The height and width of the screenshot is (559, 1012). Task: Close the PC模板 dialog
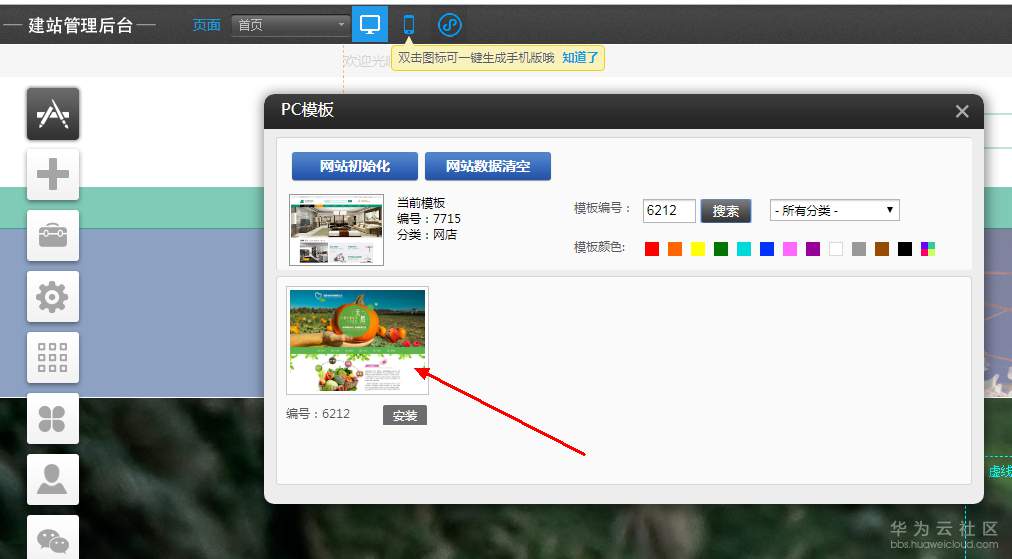tap(962, 111)
